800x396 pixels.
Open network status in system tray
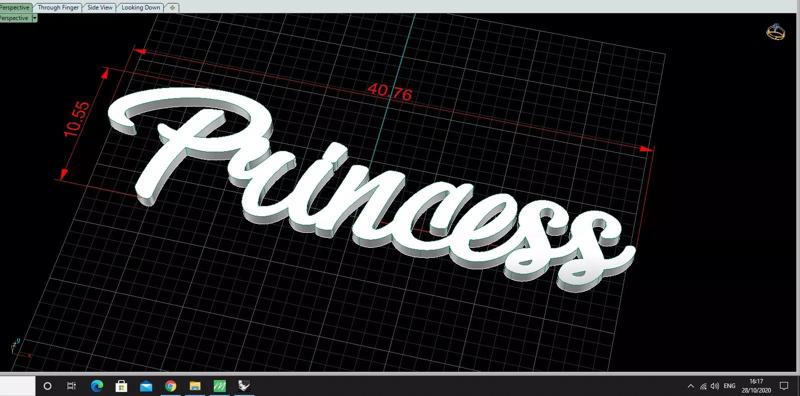[x=703, y=386]
